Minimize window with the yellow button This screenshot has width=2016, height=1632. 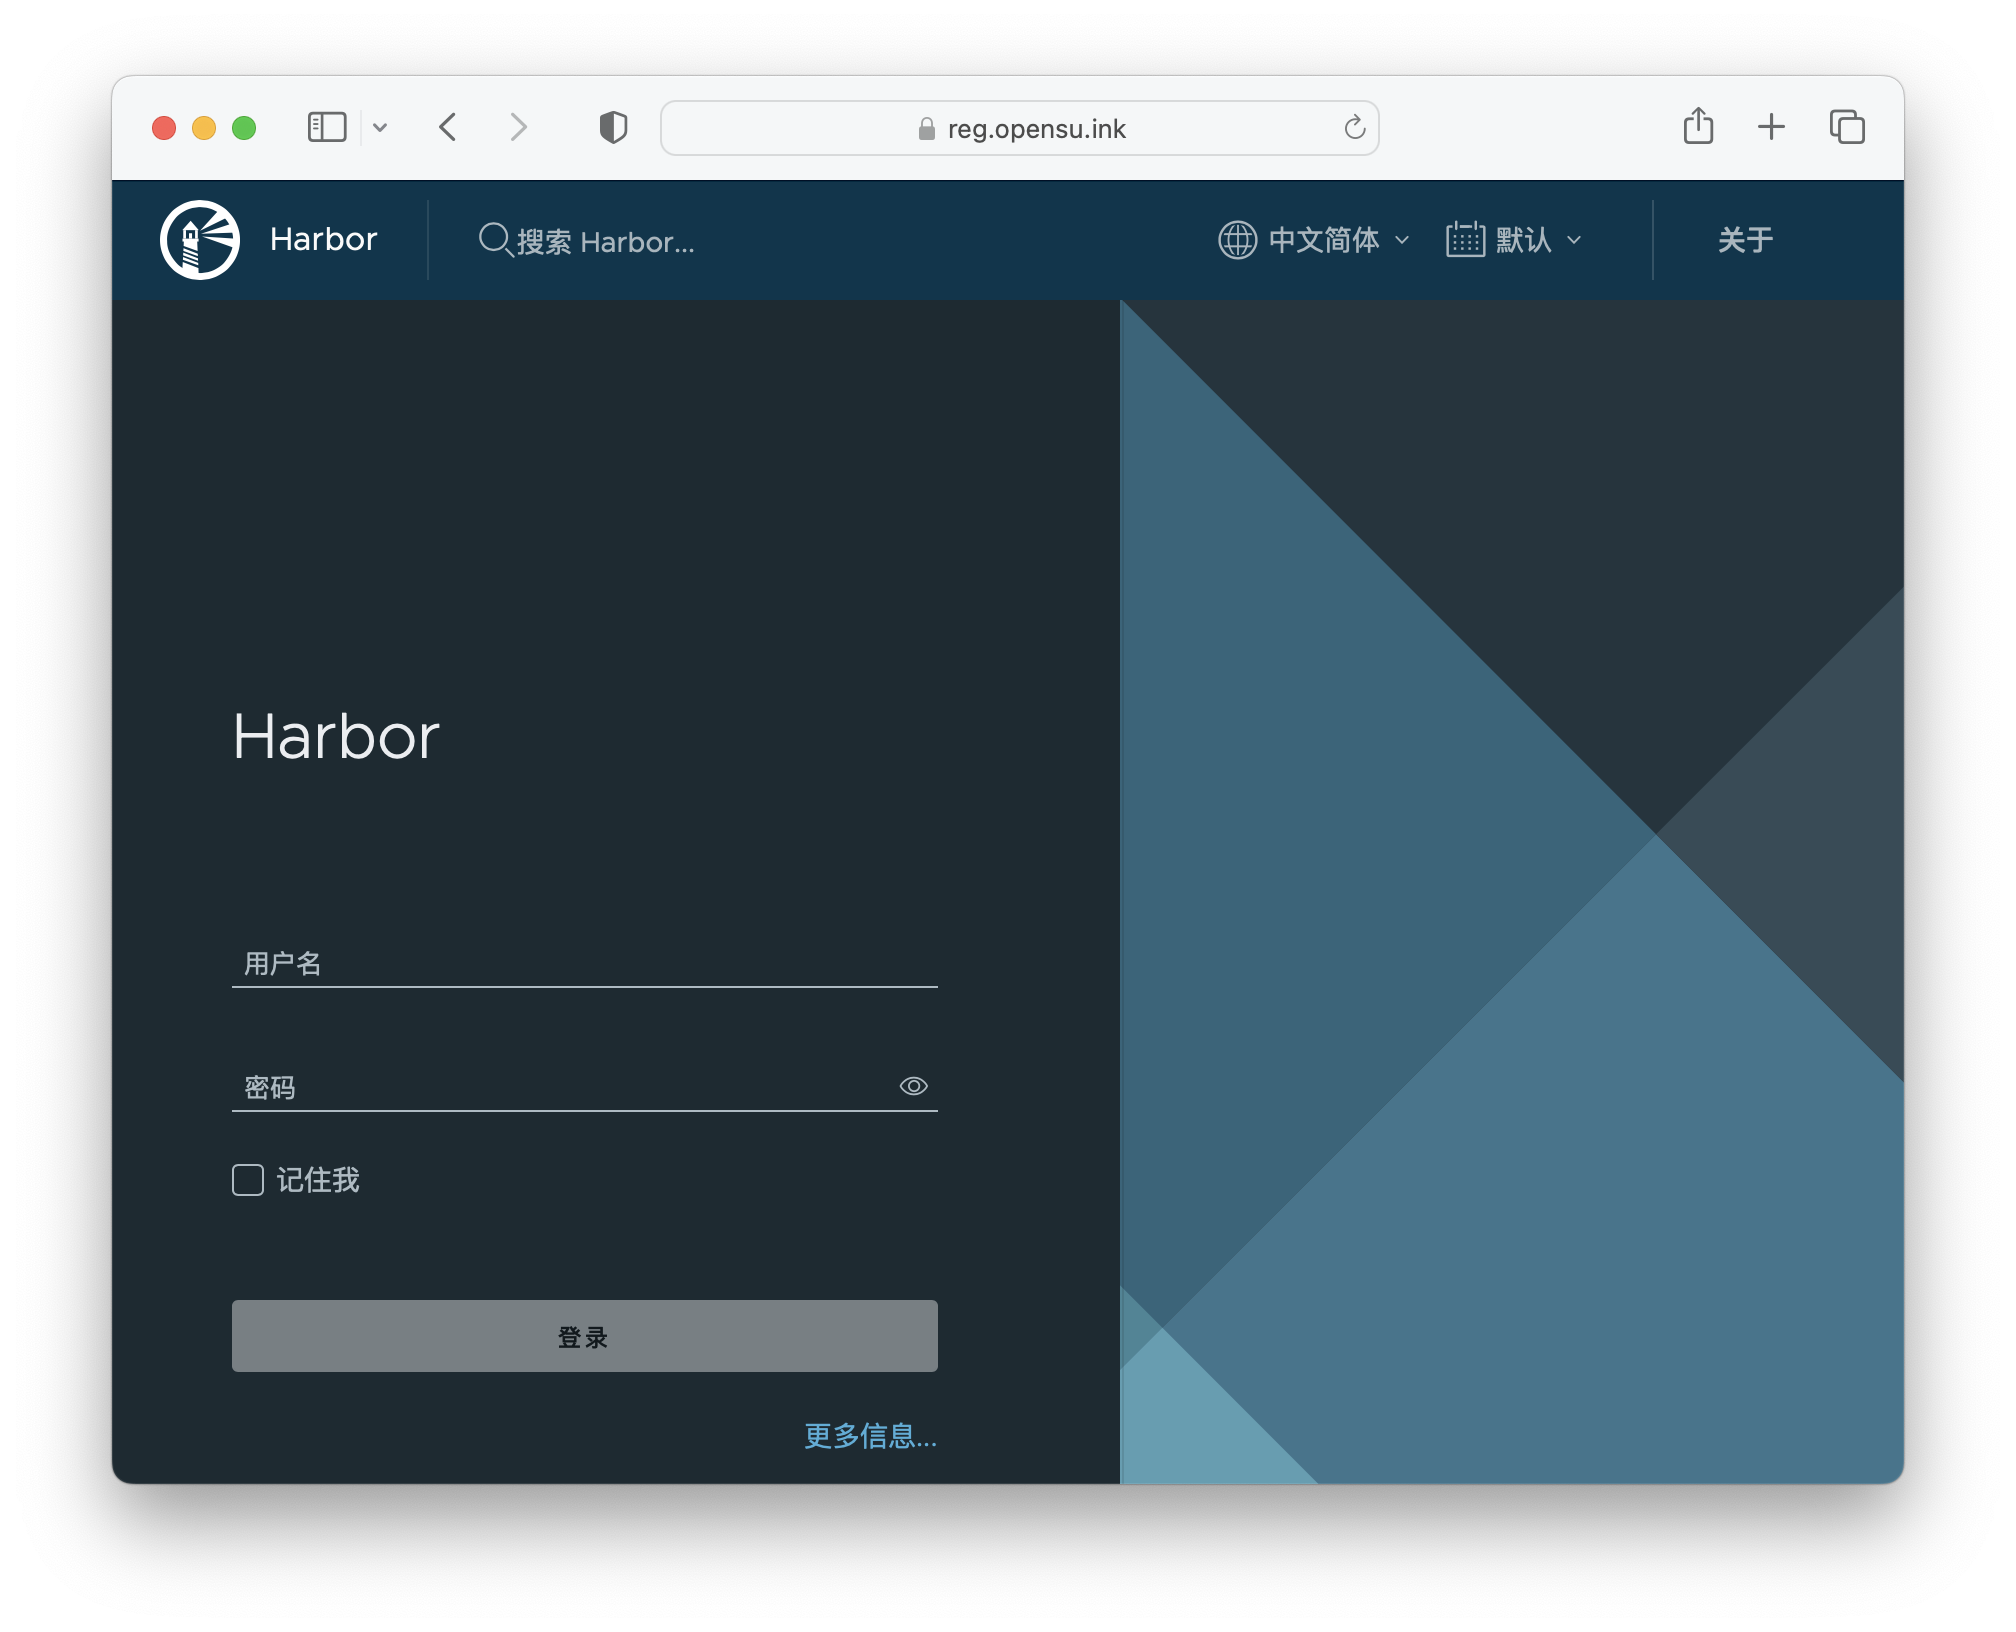tap(204, 128)
